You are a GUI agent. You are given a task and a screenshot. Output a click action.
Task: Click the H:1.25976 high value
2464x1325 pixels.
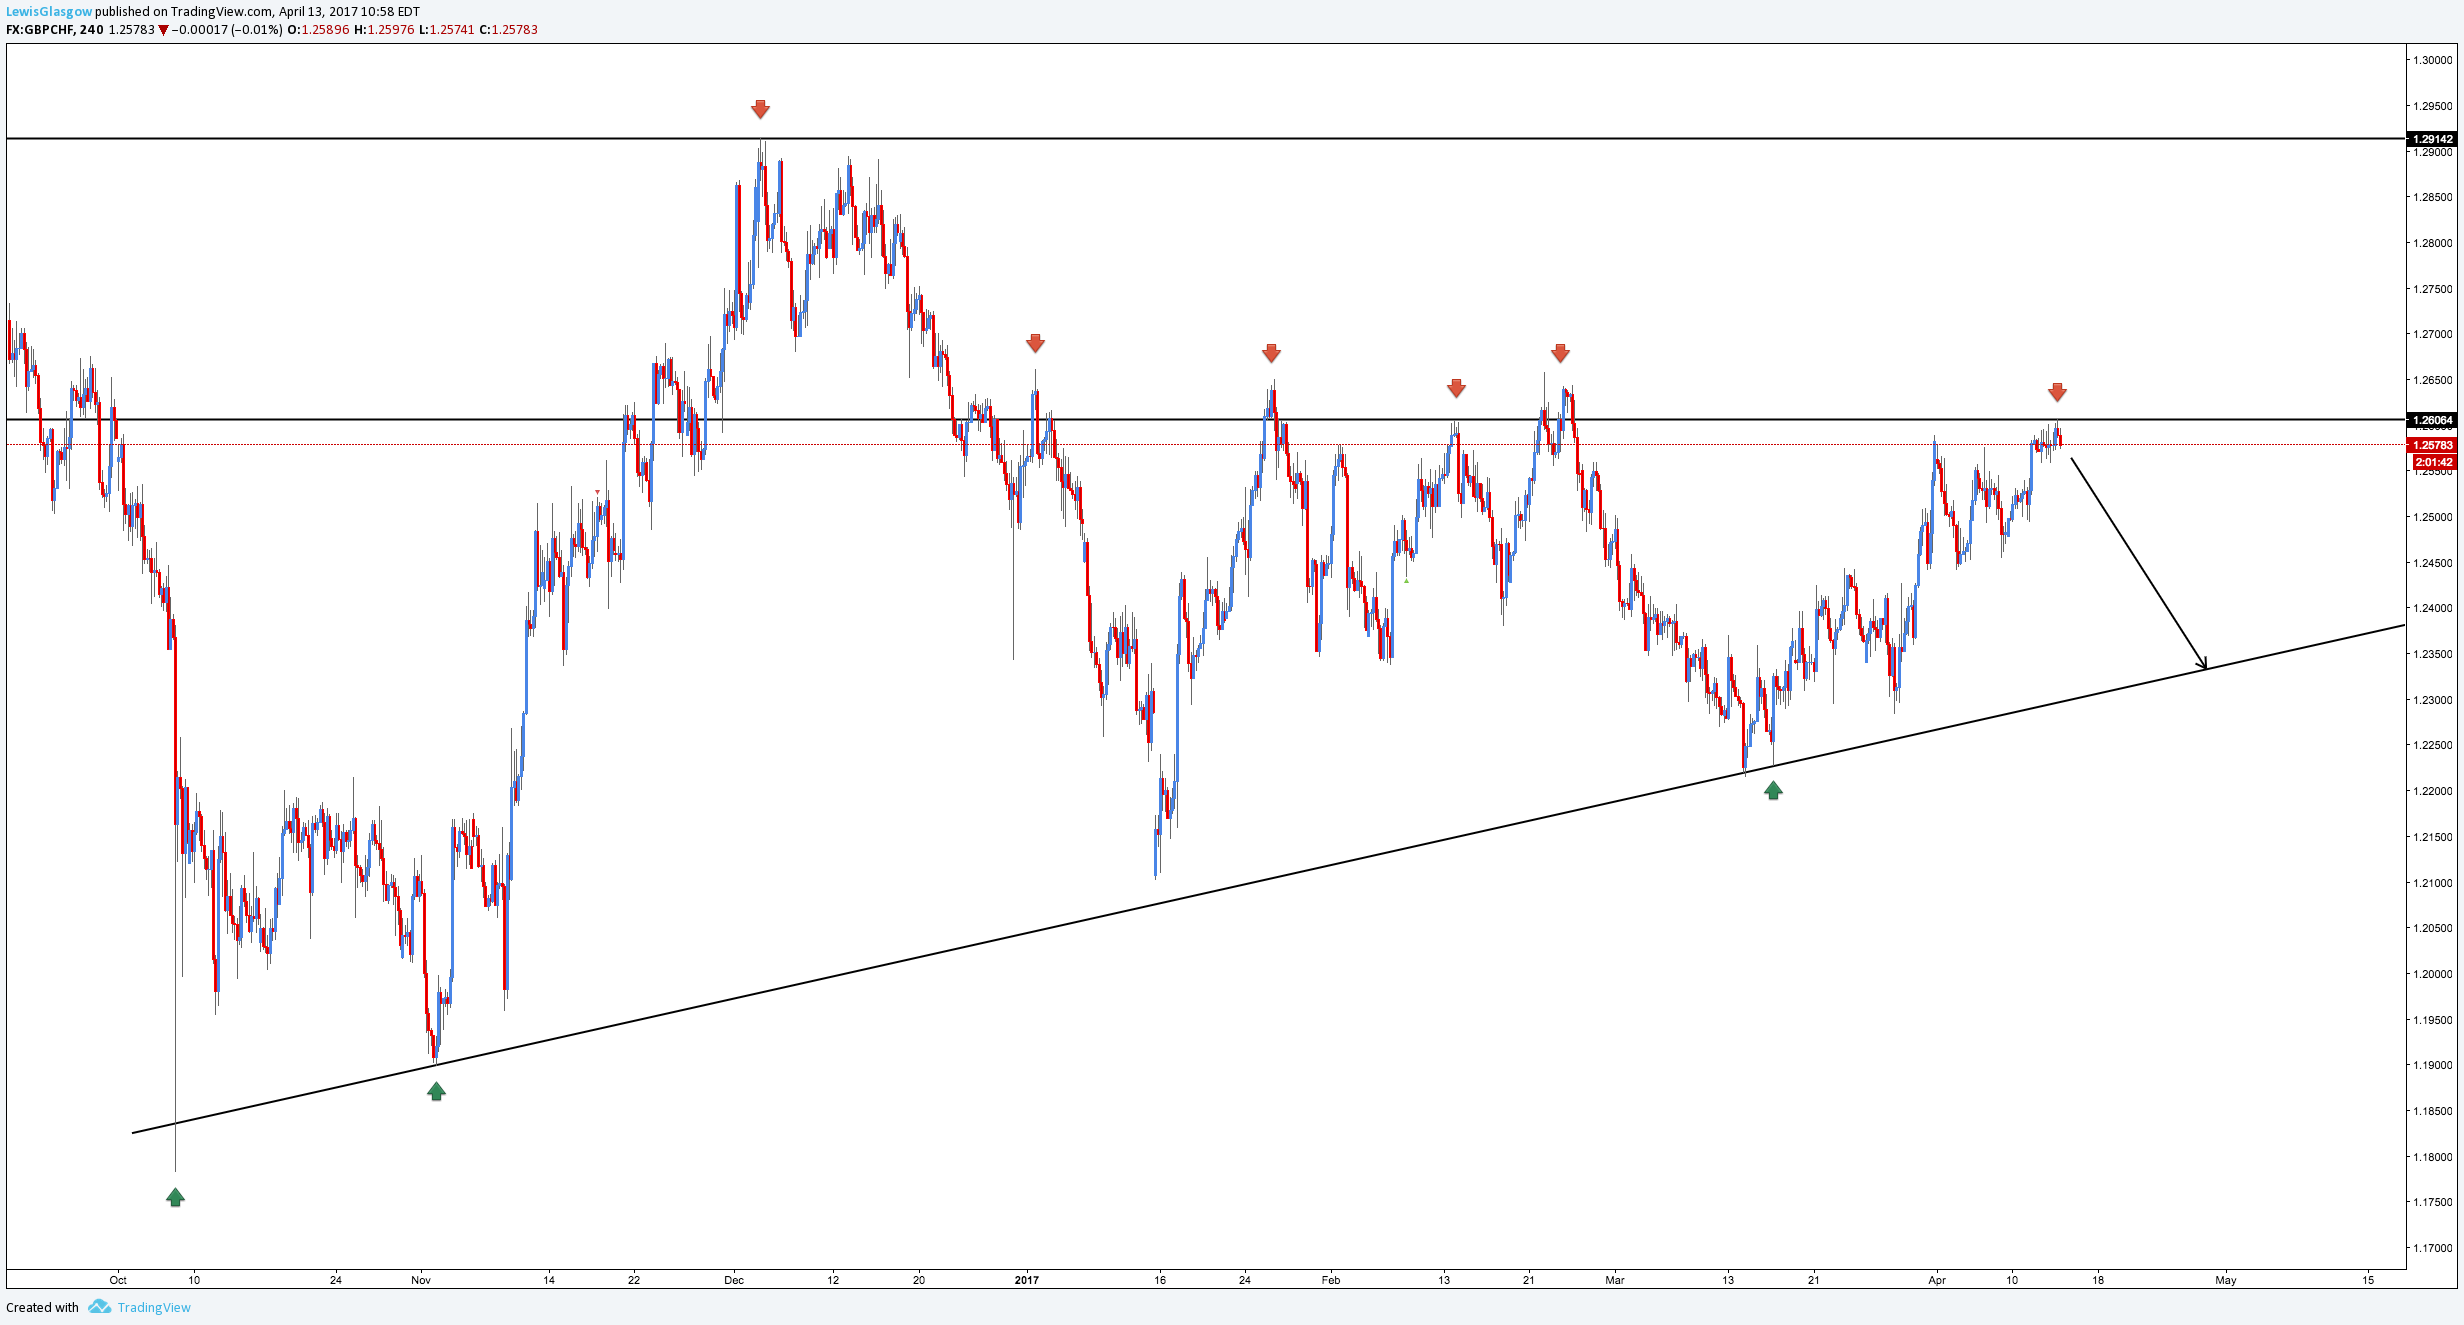click(384, 29)
